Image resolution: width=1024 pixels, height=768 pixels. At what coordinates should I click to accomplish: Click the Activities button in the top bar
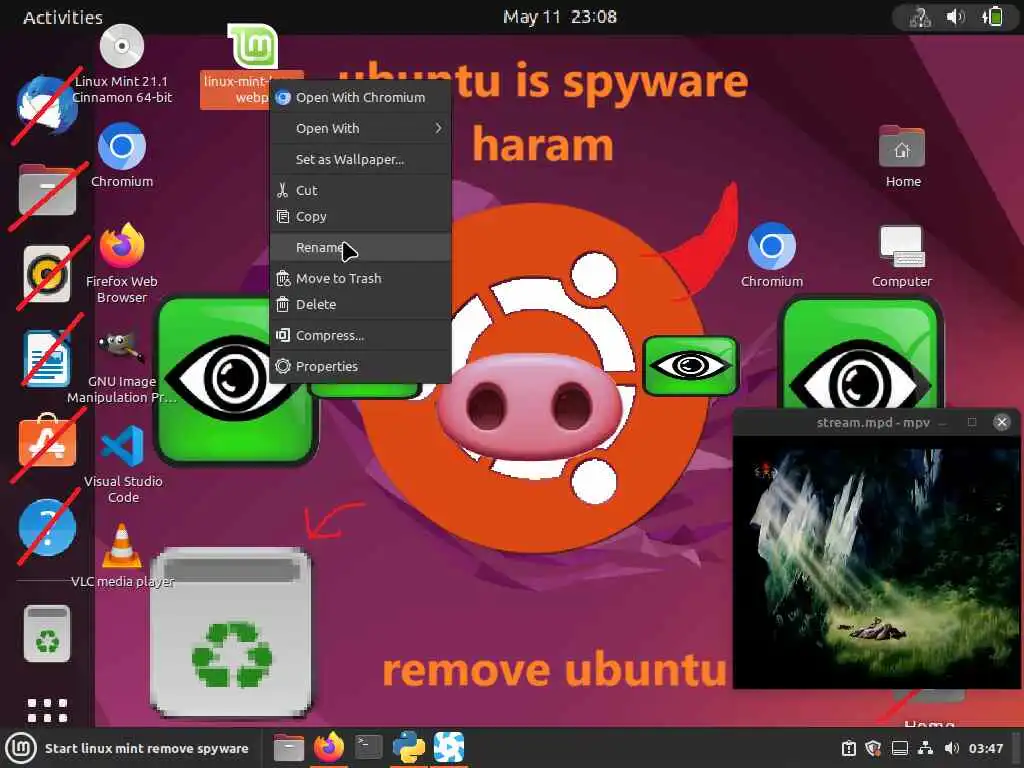click(63, 17)
